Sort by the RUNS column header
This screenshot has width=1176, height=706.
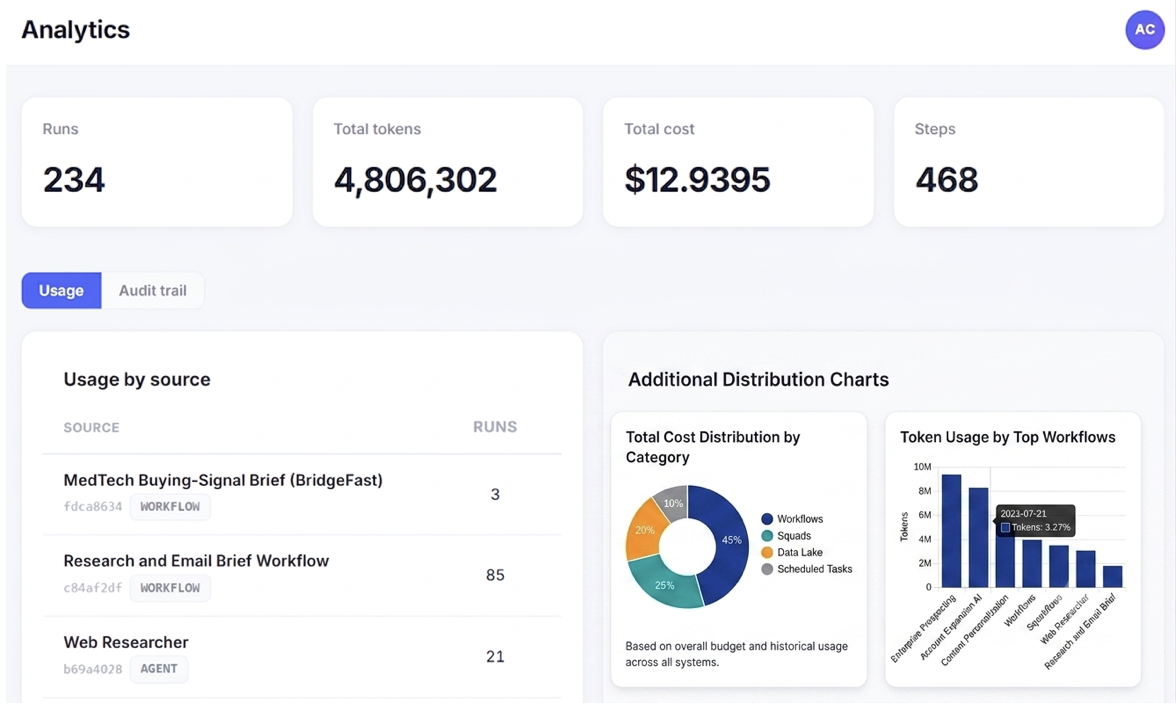point(495,427)
